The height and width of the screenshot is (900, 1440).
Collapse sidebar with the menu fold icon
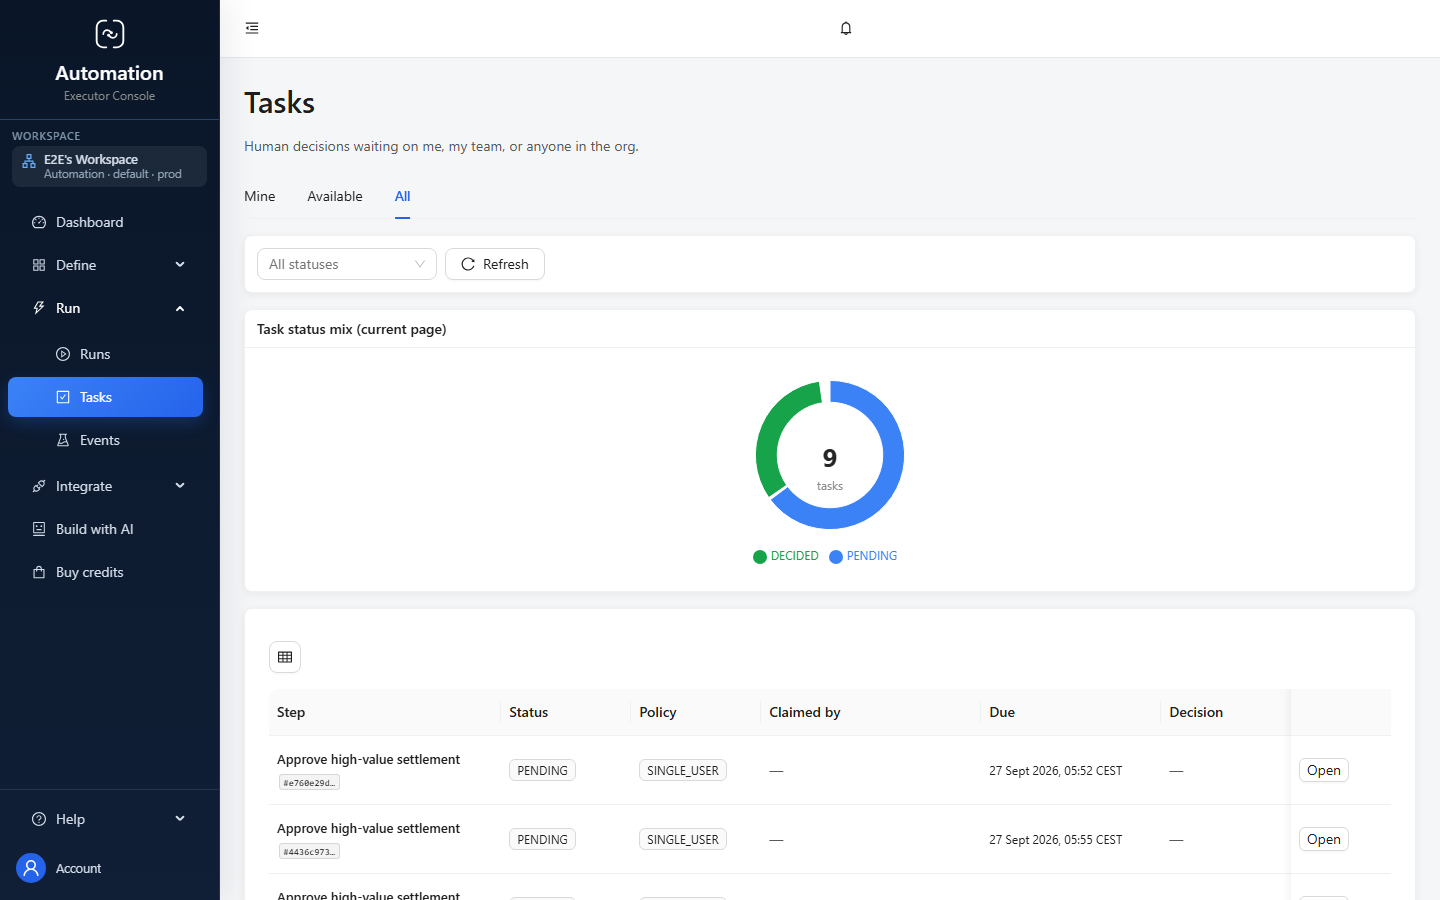pos(252,28)
